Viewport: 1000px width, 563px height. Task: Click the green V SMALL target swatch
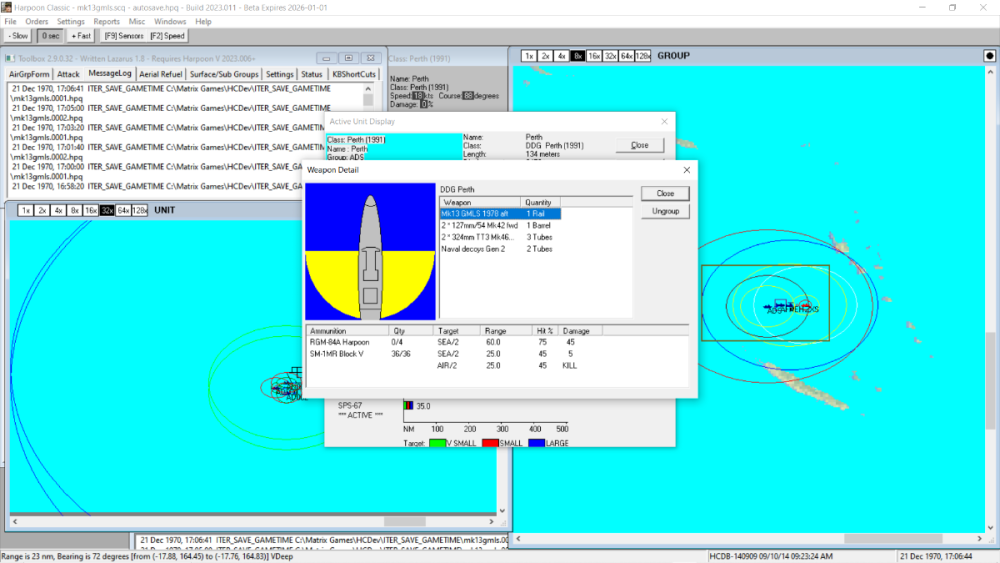coord(437,443)
